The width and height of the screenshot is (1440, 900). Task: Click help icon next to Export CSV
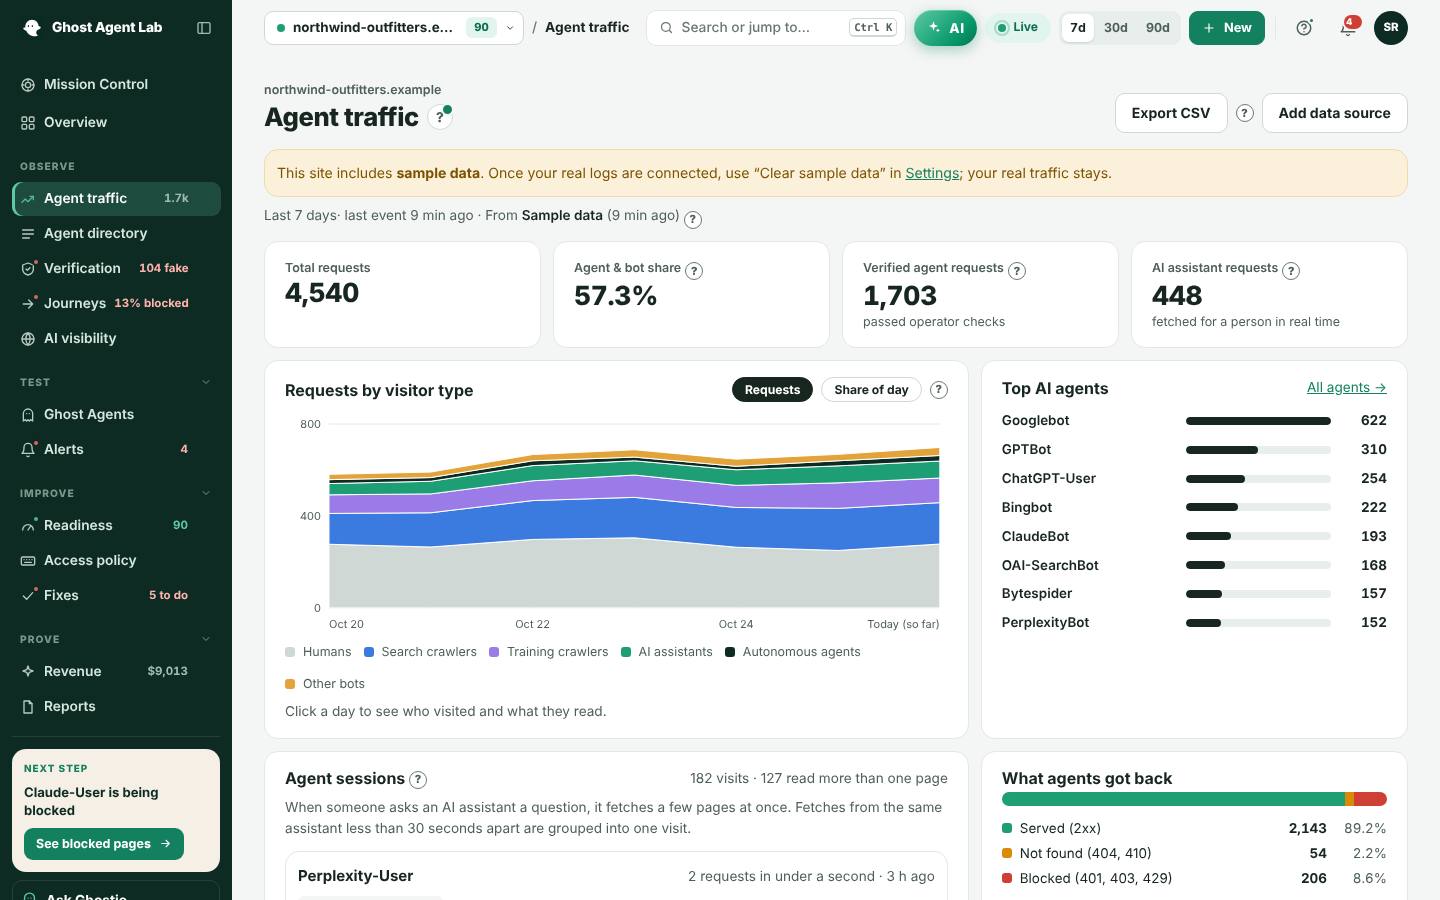coord(1245,113)
